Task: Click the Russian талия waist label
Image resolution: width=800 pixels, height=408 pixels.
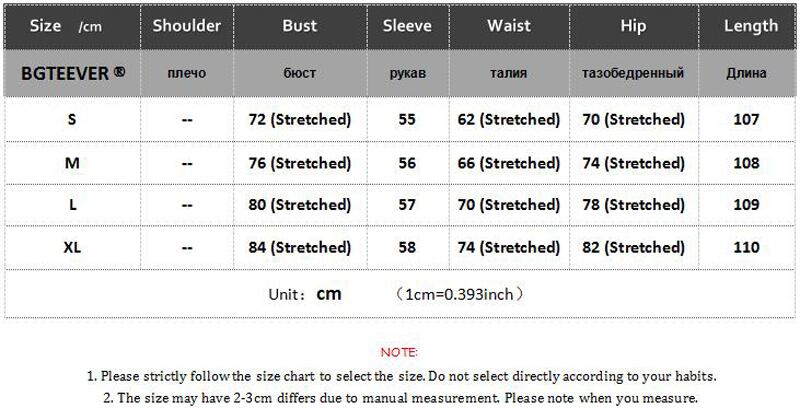Action: click(508, 73)
